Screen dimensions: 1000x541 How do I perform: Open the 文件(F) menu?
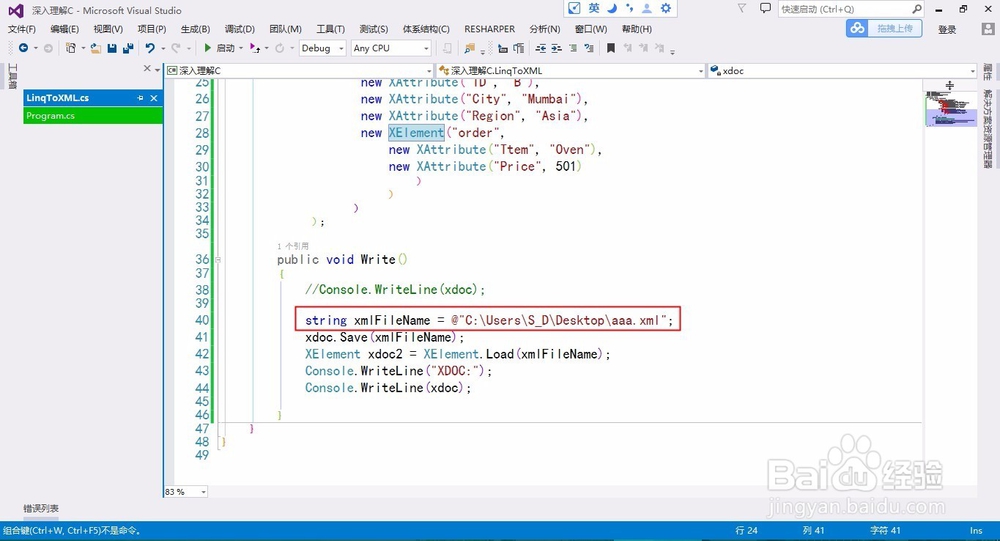[x=22, y=29]
